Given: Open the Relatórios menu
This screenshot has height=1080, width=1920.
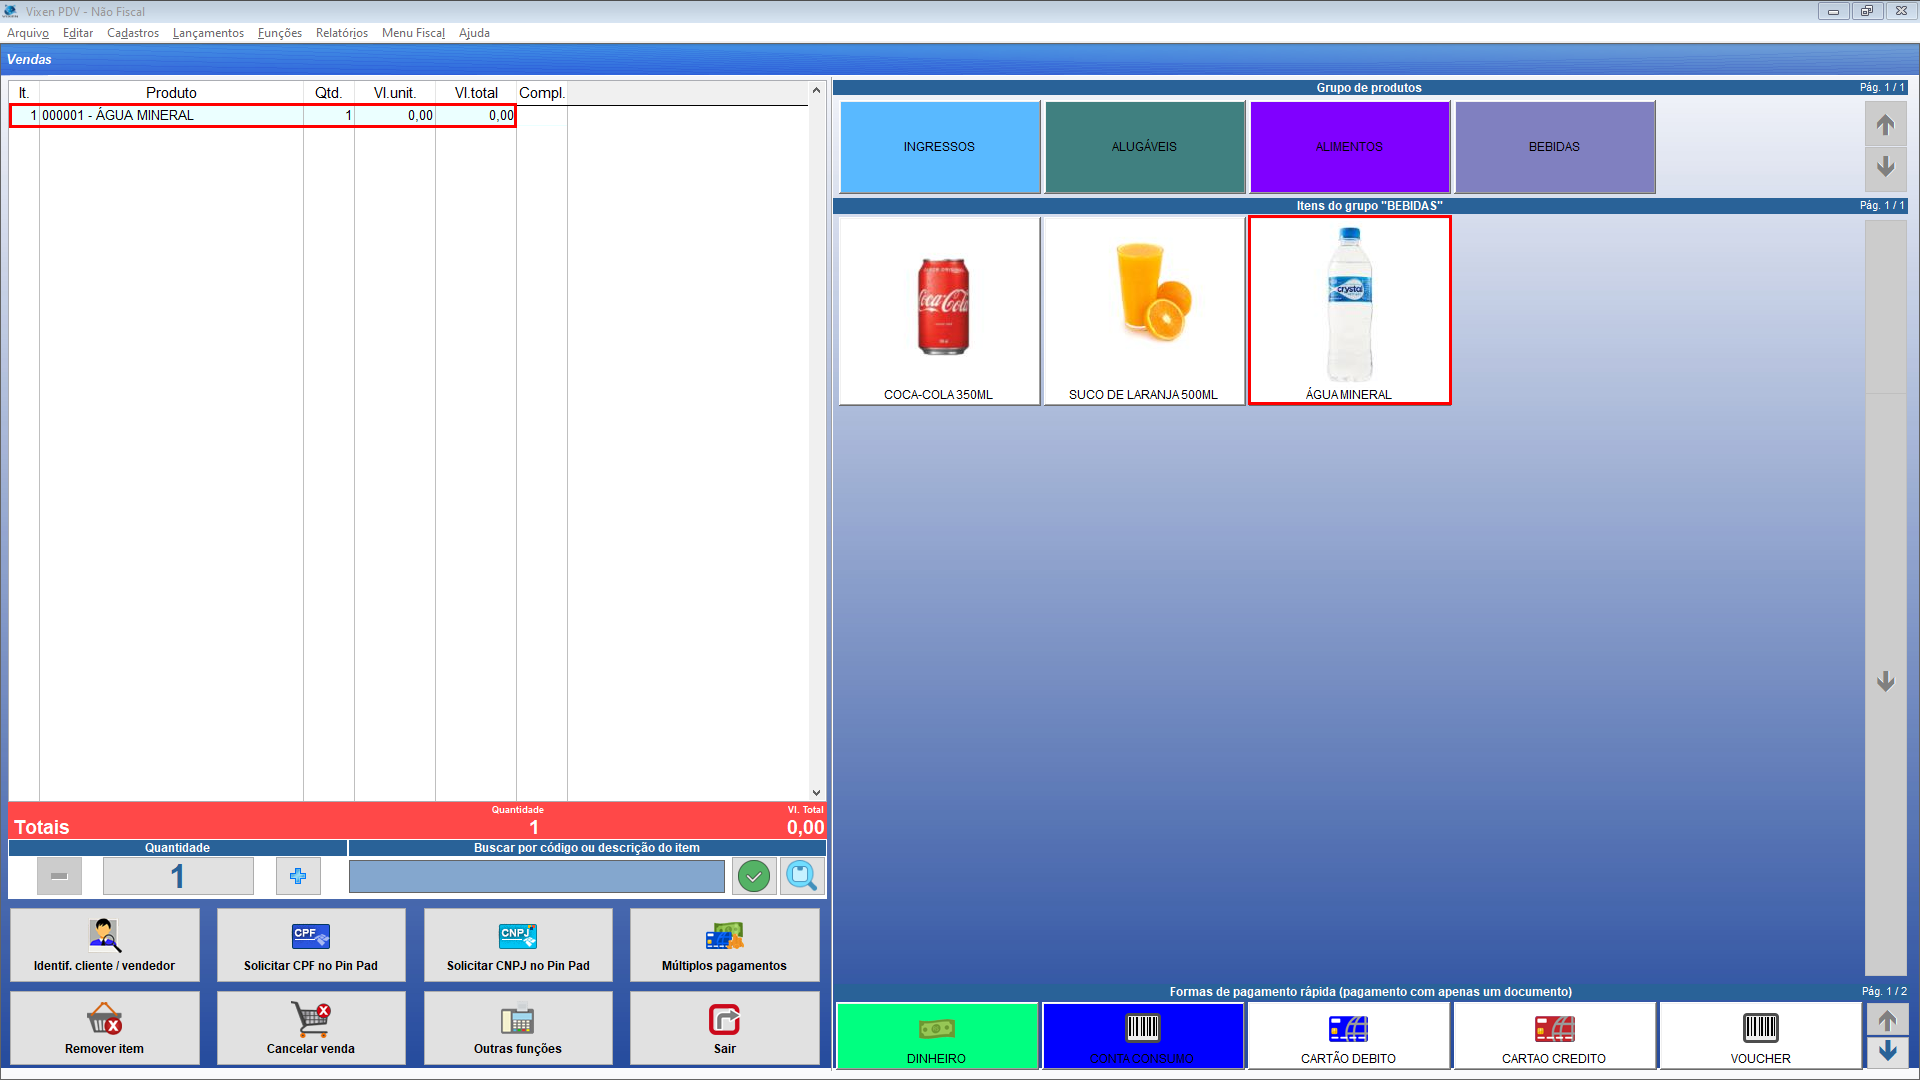Looking at the screenshot, I should pos(341,33).
